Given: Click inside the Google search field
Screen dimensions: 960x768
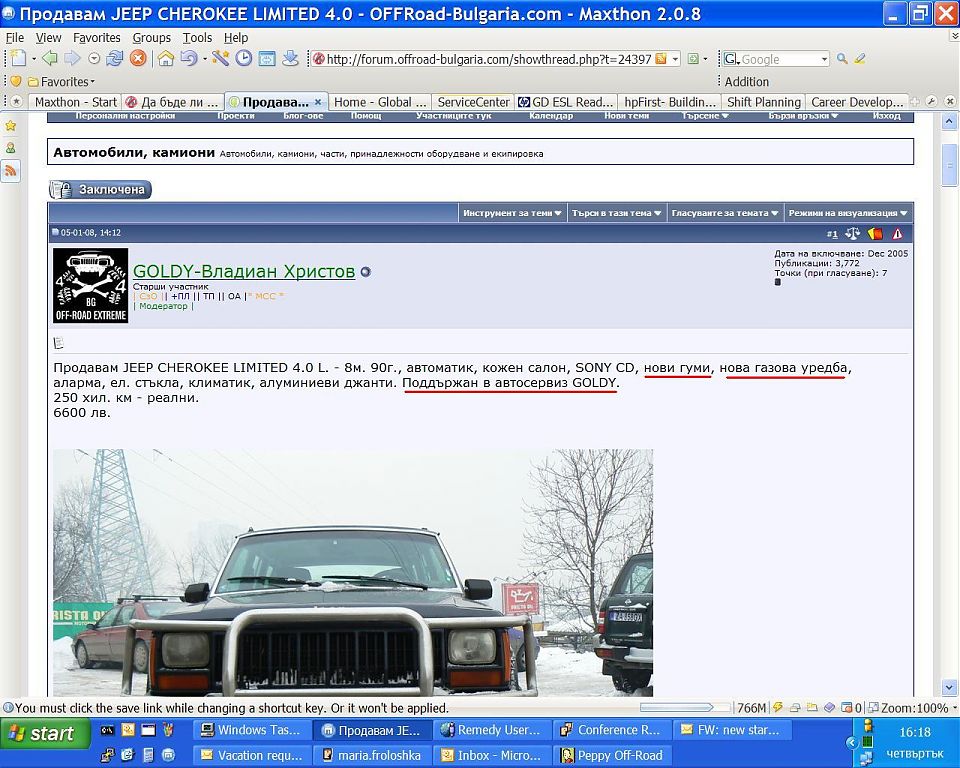Looking at the screenshot, I should (x=779, y=59).
